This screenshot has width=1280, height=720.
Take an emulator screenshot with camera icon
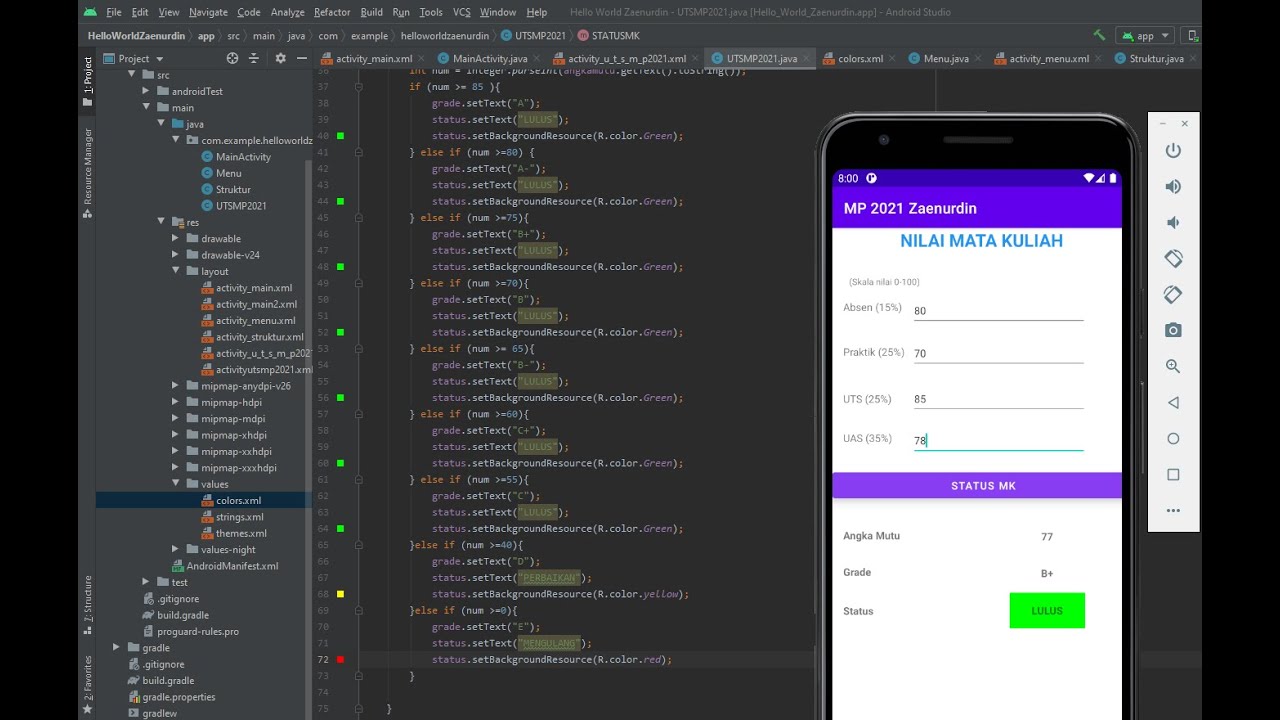(x=1173, y=331)
